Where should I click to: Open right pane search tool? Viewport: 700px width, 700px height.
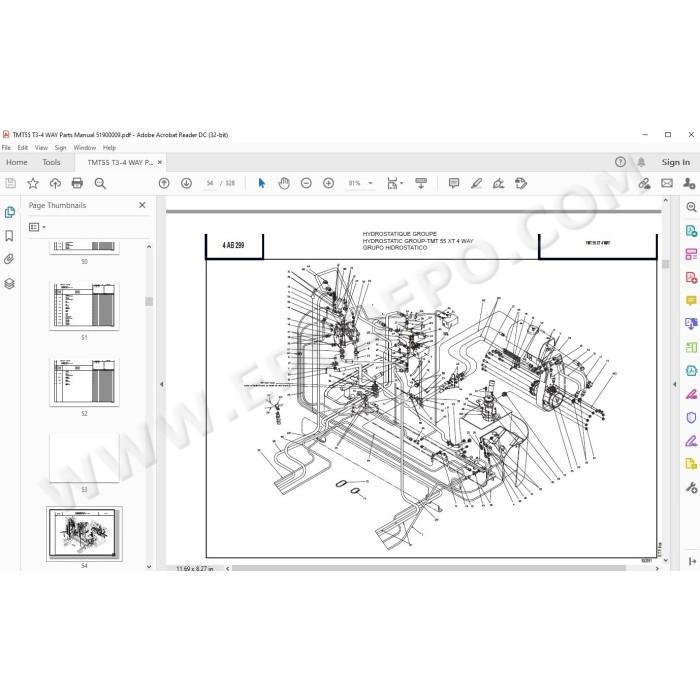691,207
